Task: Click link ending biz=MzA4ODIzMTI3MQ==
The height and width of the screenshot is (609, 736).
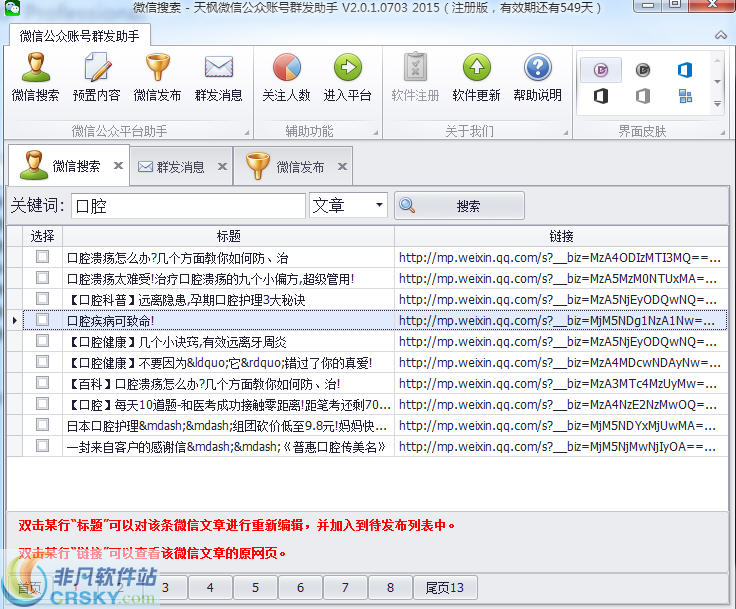Action: coord(559,258)
